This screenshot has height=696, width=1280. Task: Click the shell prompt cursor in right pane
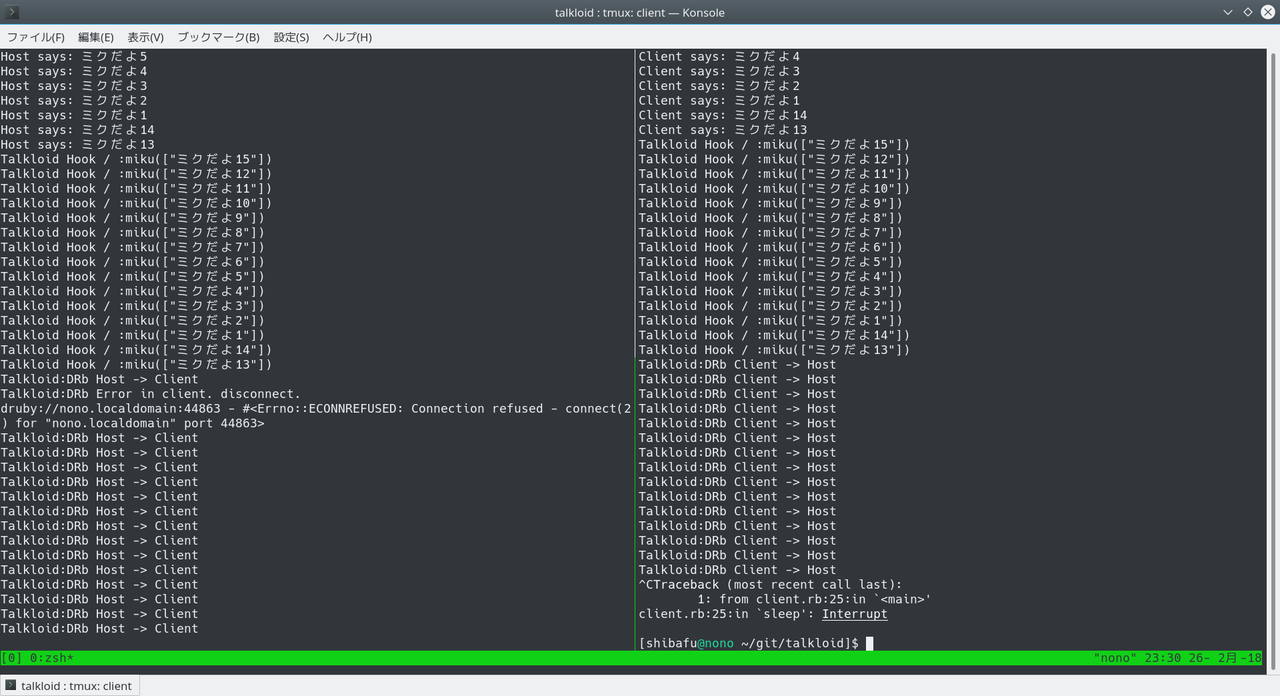coord(869,643)
